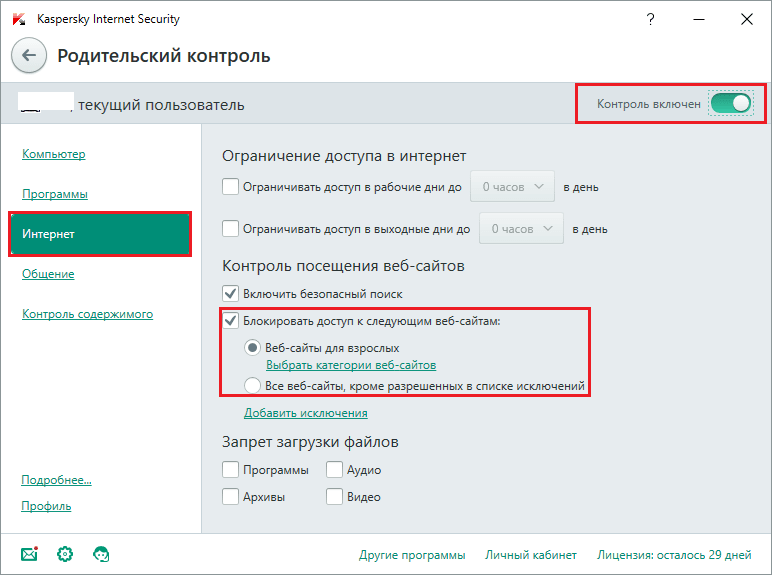Click 'Выбрать категории веб-сайтов' link
This screenshot has height=575, width=772.
350,366
